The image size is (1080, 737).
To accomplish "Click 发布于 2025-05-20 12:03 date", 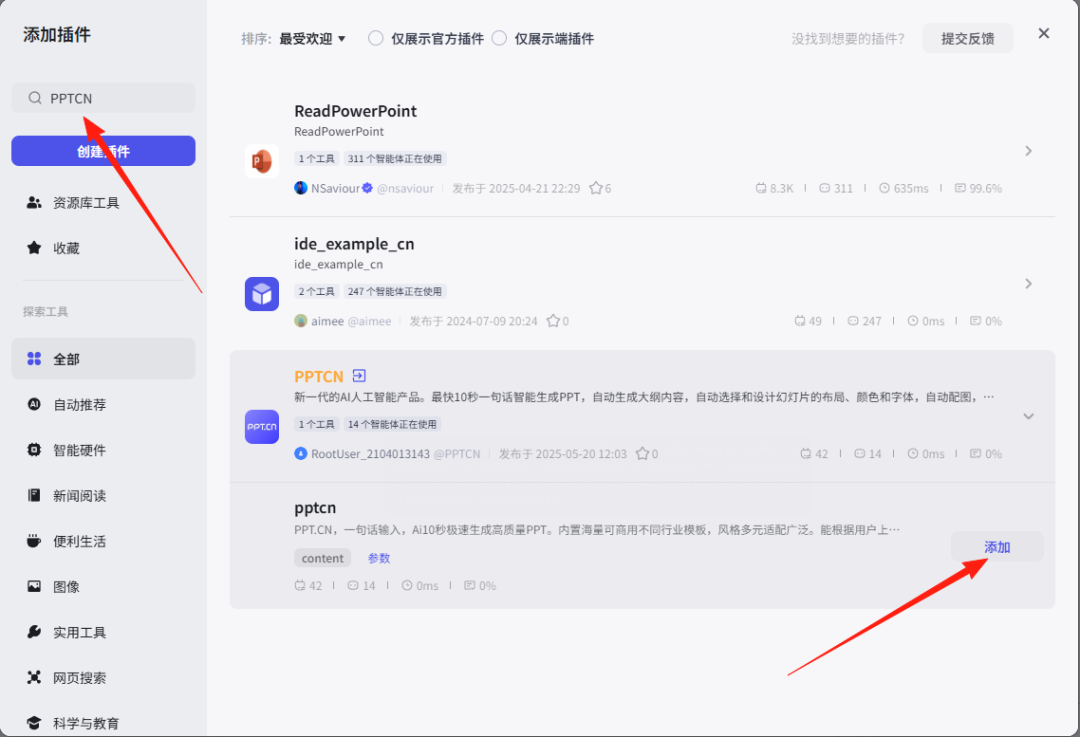I will pyautogui.click(x=563, y=454).
